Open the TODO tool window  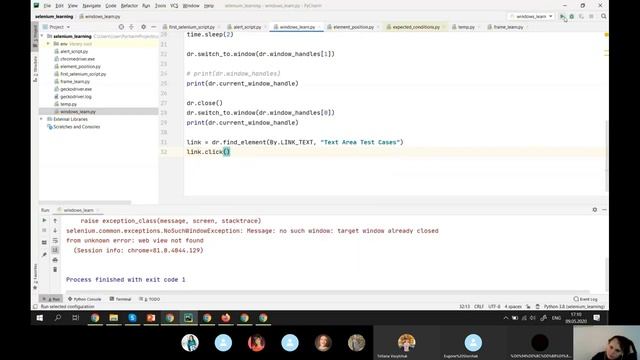point(150,299)
